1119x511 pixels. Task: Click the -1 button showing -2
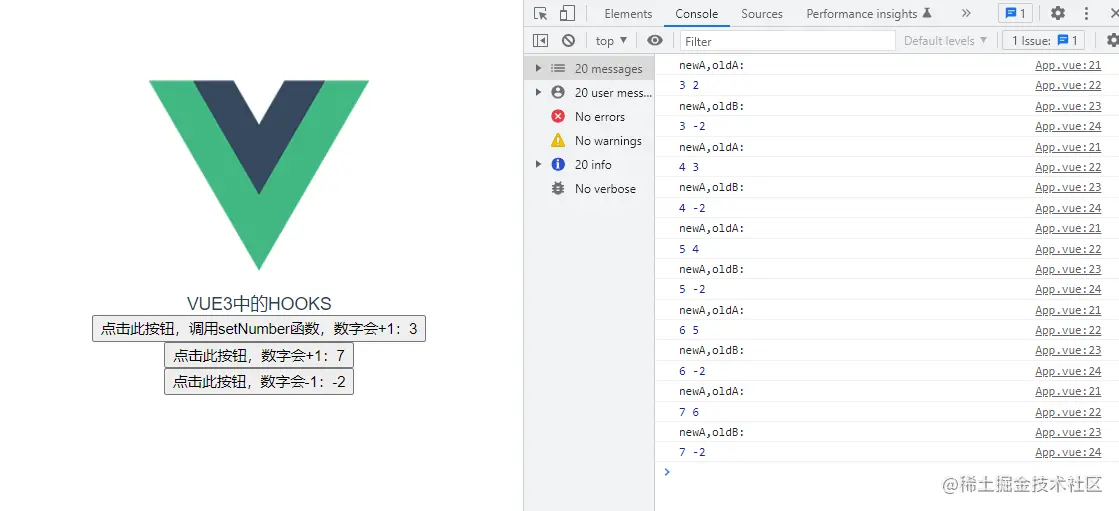(x=259, y=381)
